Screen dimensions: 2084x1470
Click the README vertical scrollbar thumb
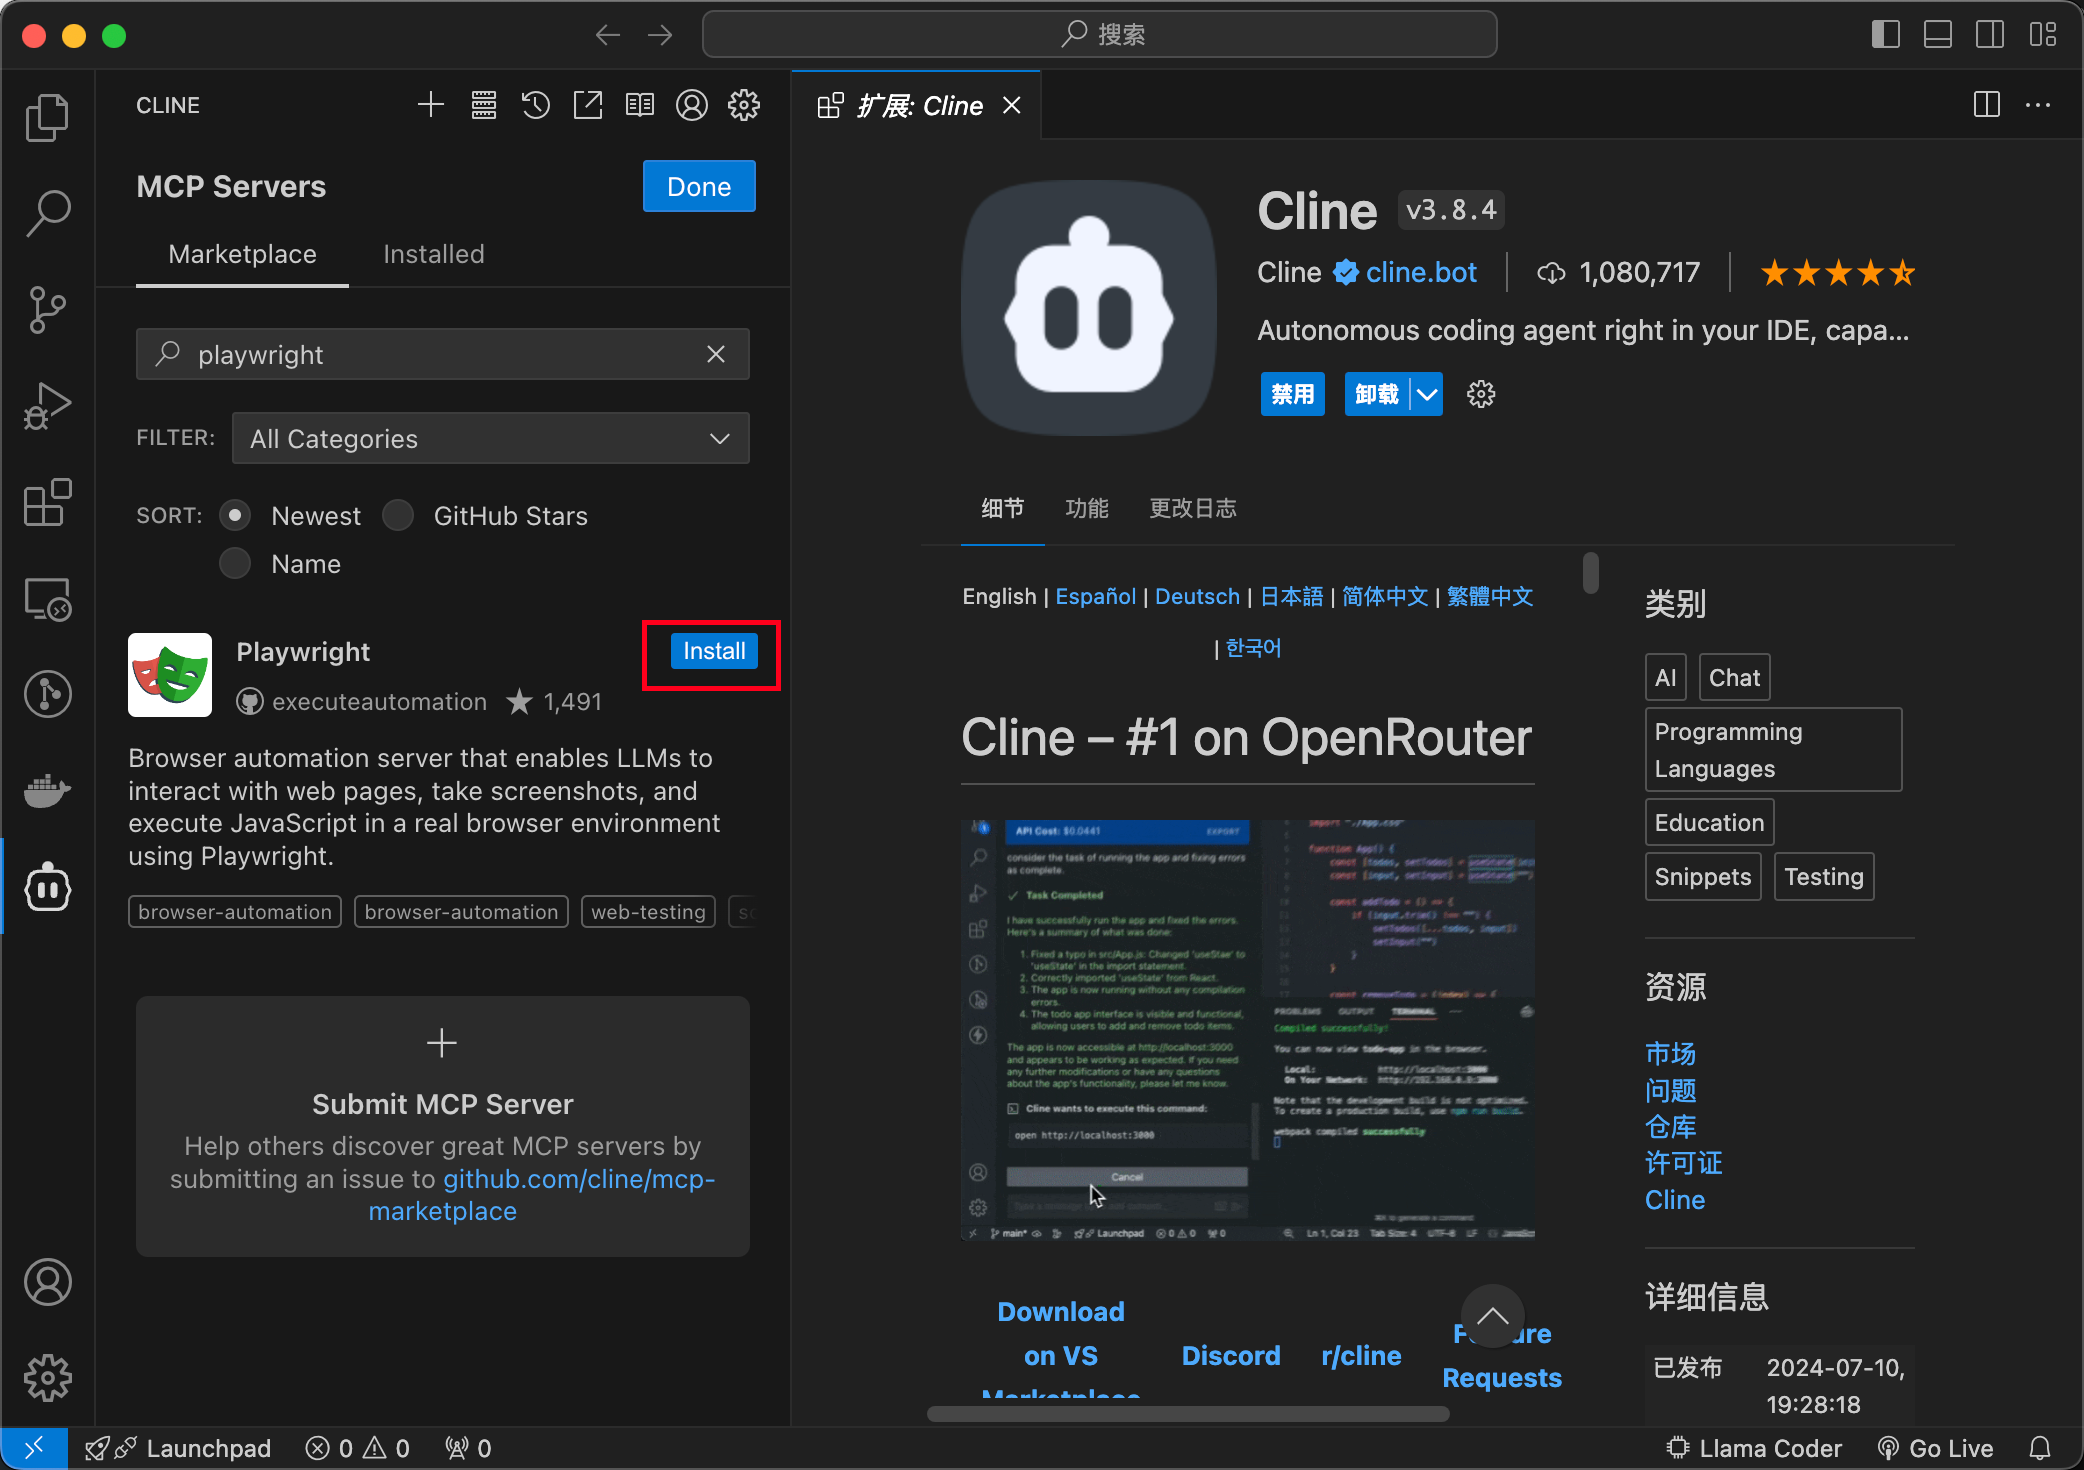tap(1591, 573)
